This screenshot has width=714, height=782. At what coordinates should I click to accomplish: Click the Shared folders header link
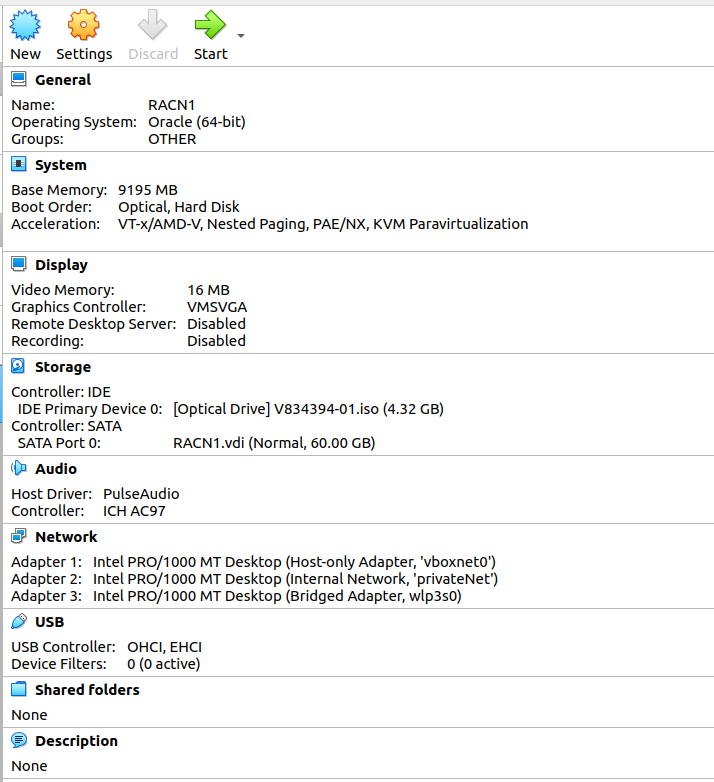pos(87,690)
